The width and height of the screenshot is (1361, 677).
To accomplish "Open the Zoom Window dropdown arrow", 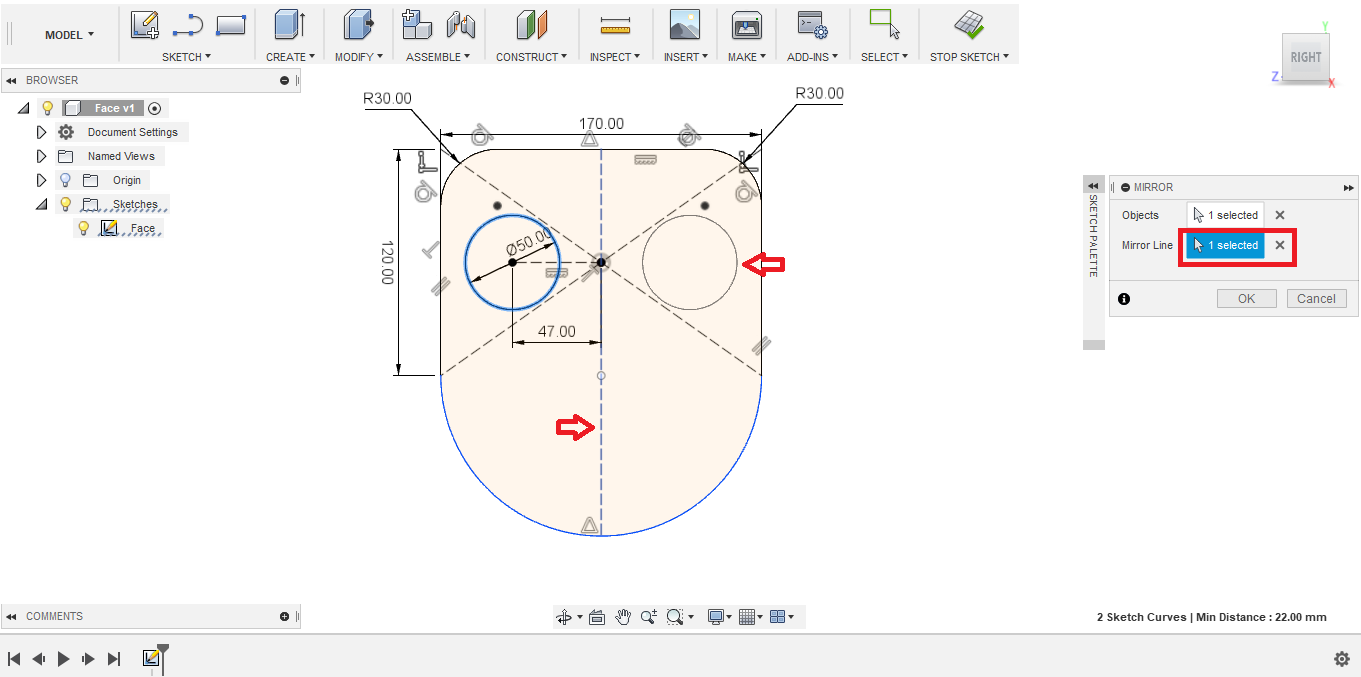I will pyautogui.click(x=691, y=617).
